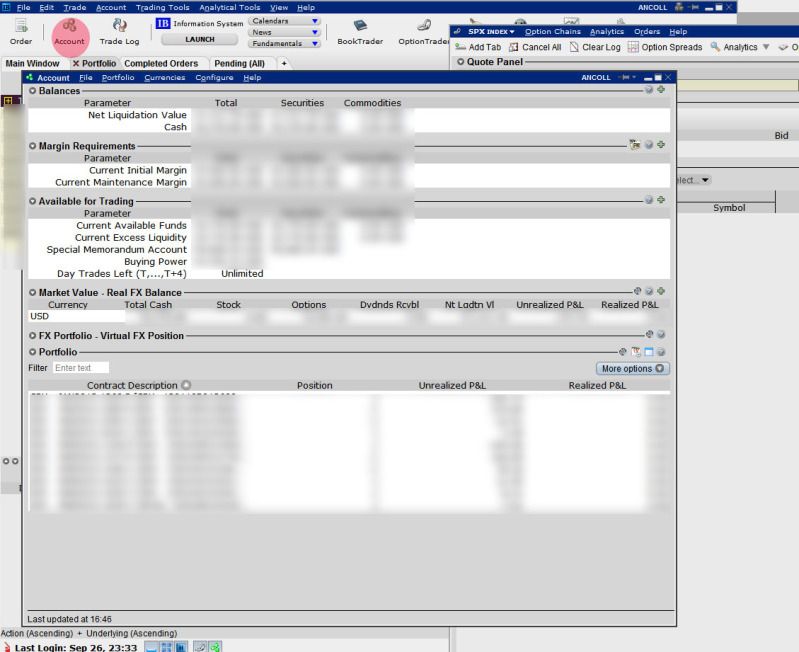Open the Analytical Tools menu

(229, 8)
